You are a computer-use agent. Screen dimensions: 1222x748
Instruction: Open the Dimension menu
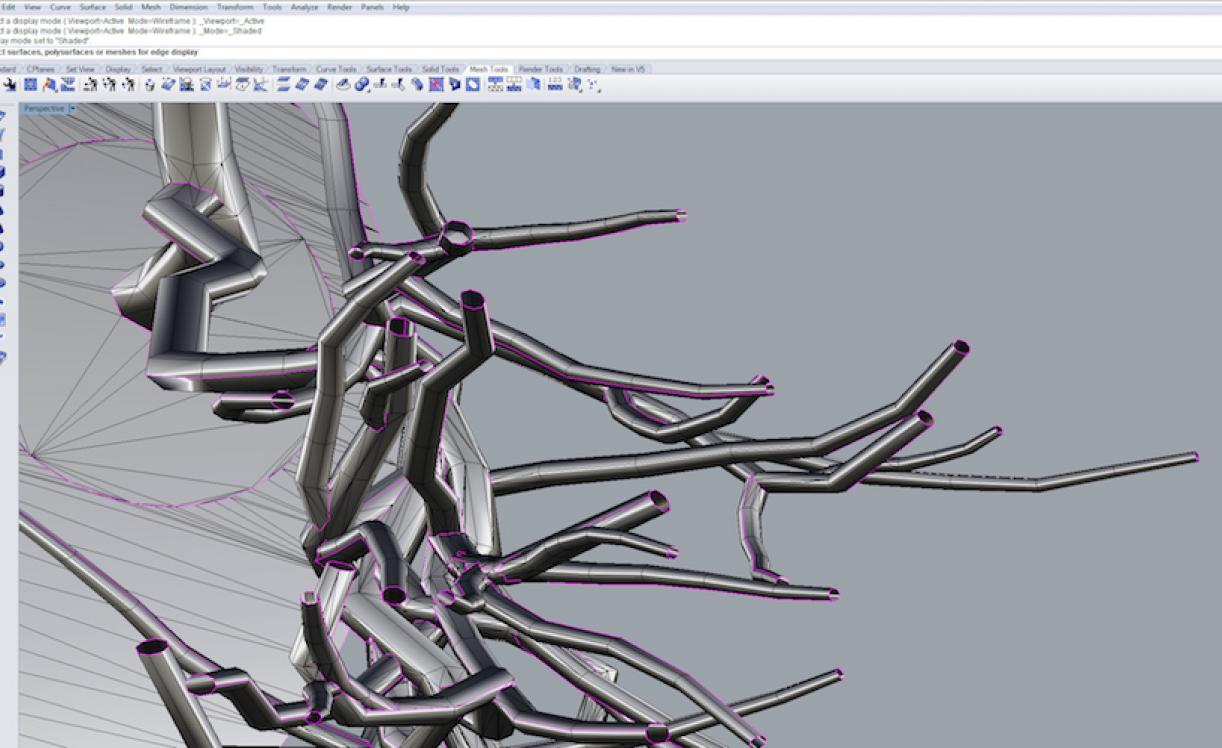(189, 7)
